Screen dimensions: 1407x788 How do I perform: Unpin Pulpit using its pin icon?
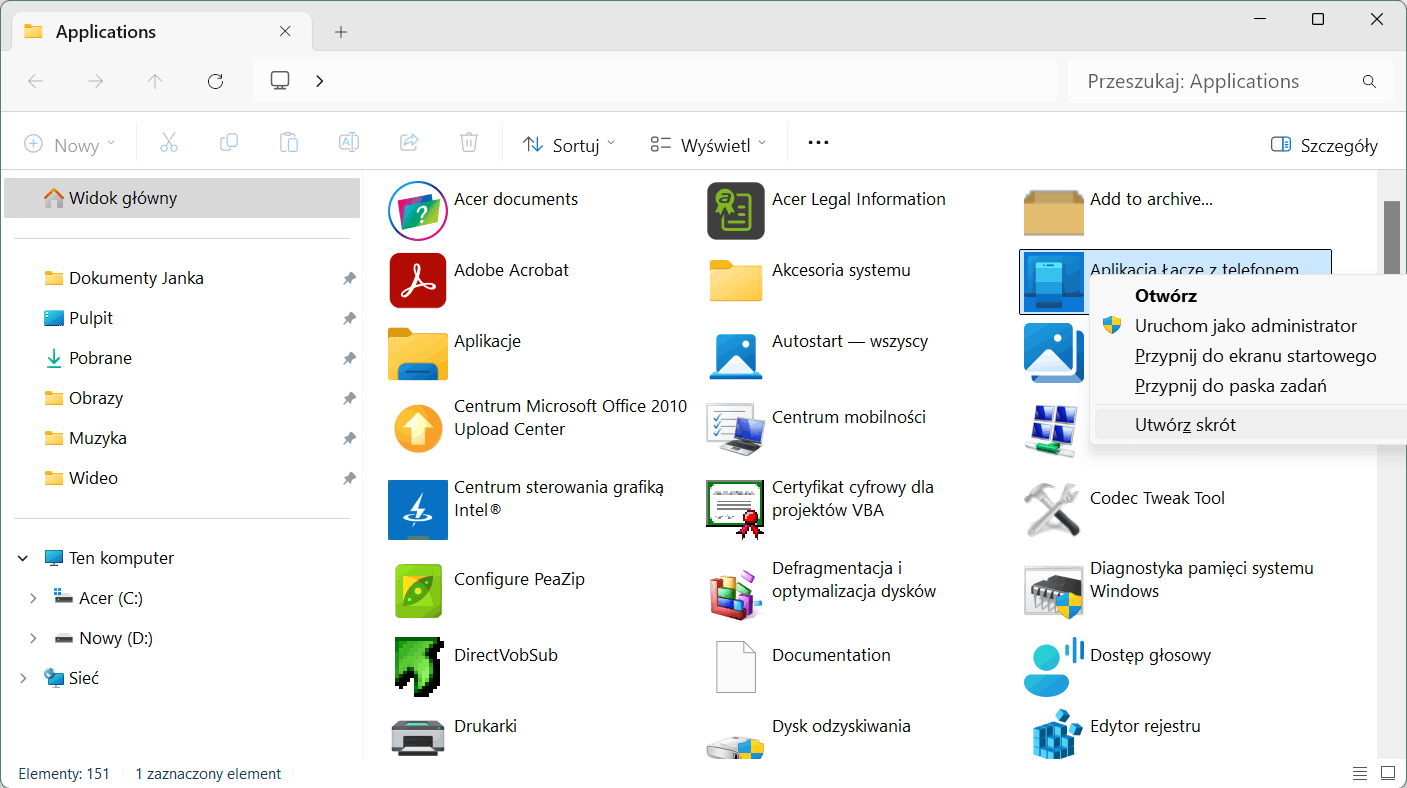click(349, 318)
